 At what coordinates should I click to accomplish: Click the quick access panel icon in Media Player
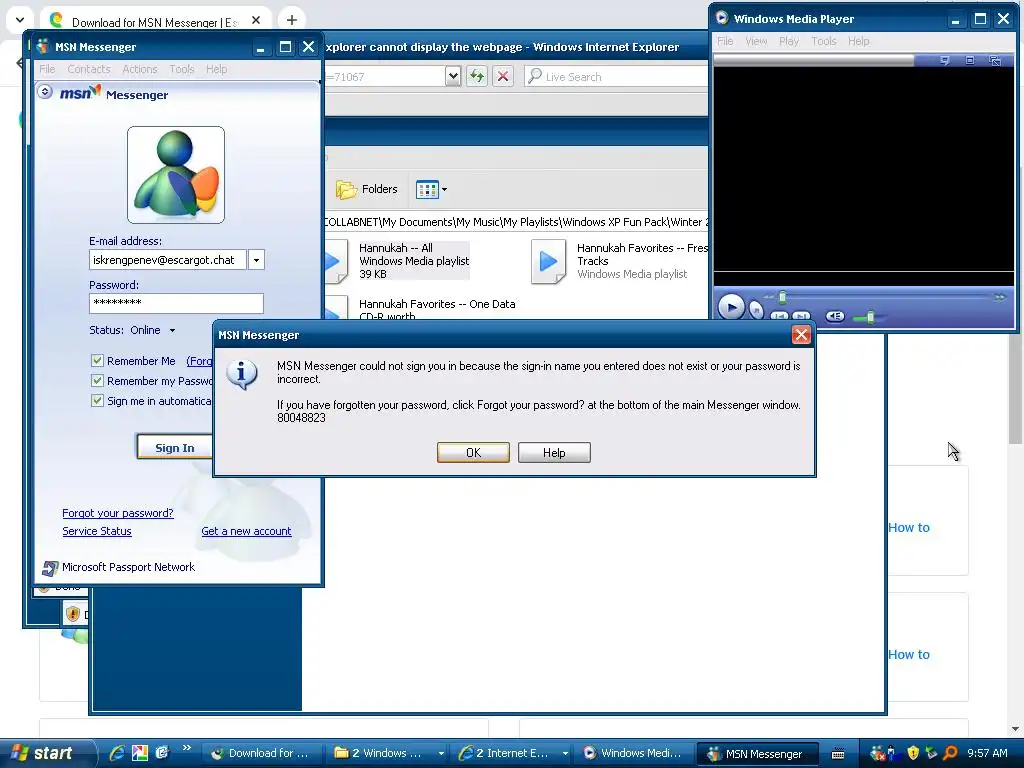(944, 60)
